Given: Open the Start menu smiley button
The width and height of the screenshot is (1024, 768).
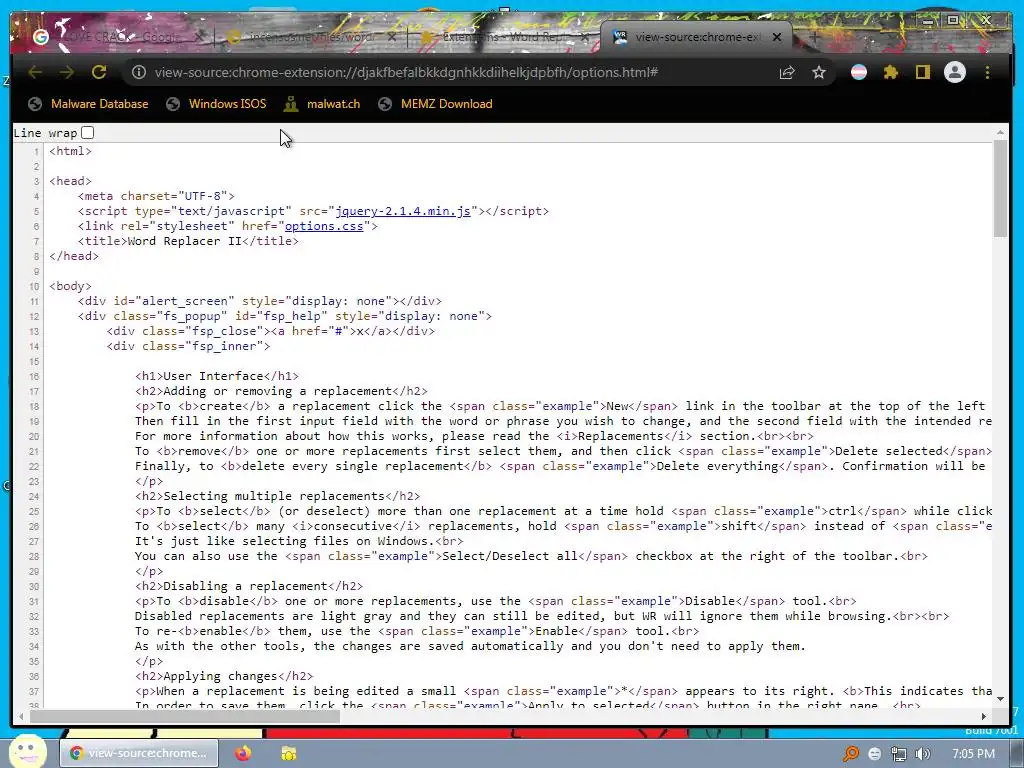Looking at the screenshot, I should (x=27, y=751).
